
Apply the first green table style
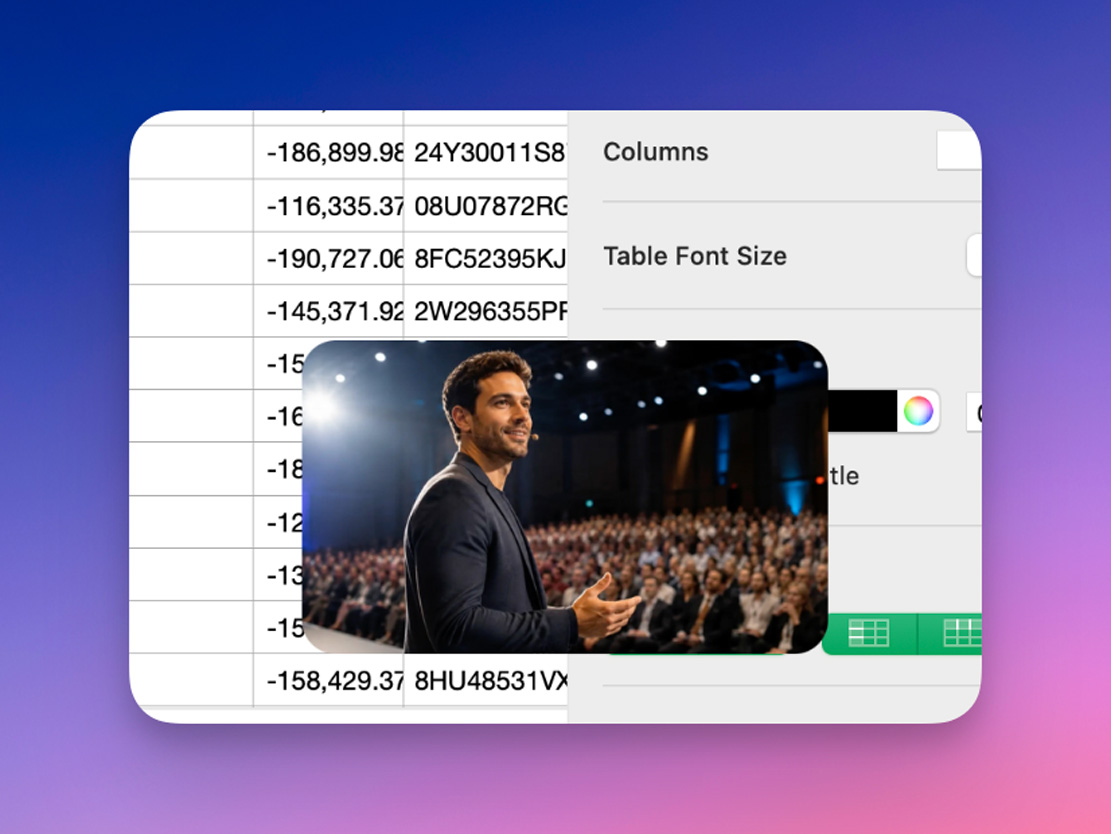[869, 633]
